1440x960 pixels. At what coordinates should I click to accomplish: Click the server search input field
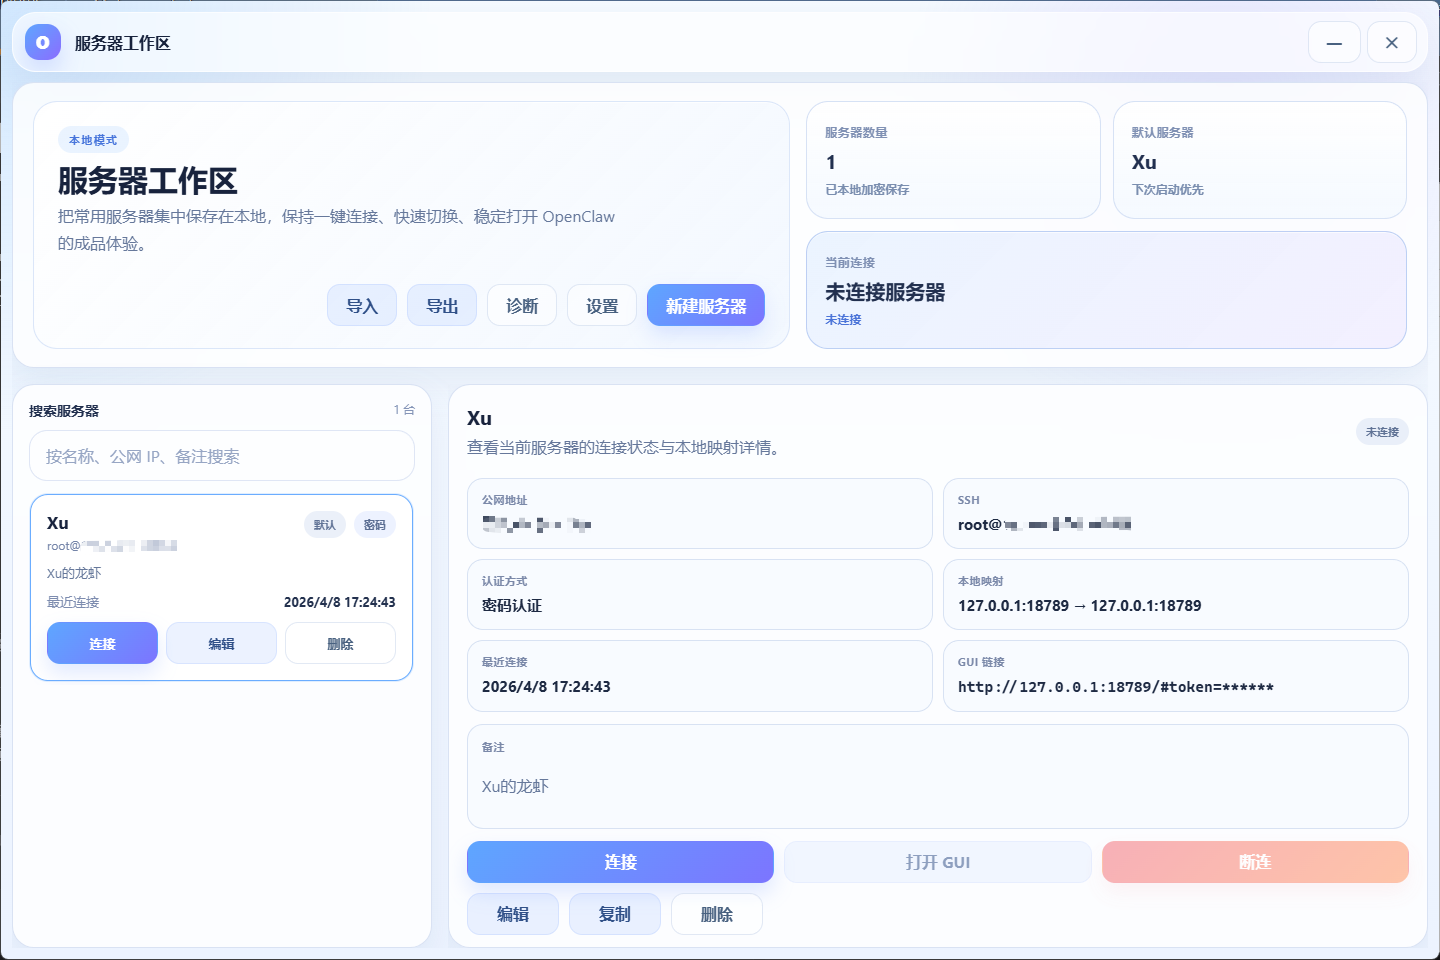pyautogui.click(x=221, y=455)
